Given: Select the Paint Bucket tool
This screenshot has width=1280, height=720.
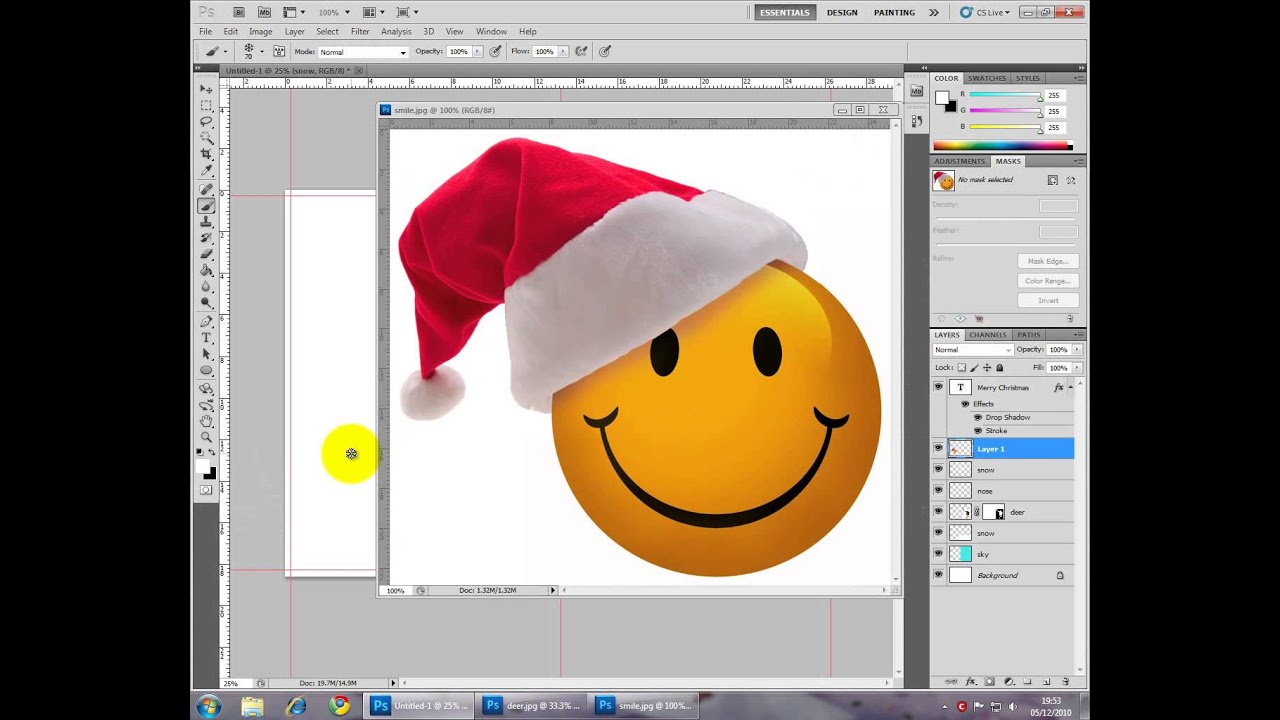Looking at the screenshot, I should click(x=207, y=270).
